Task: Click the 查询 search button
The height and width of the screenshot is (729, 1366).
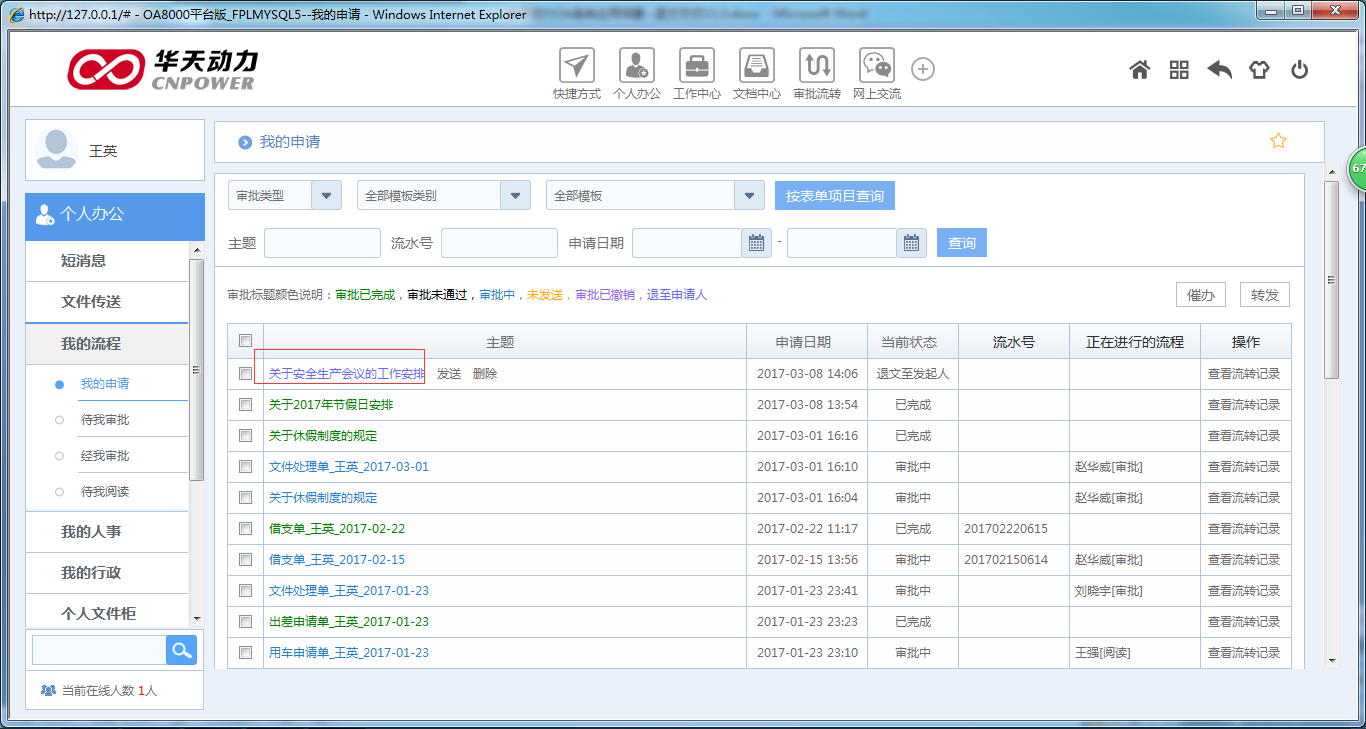Action: pyautogui.click(x=962, y=243)
